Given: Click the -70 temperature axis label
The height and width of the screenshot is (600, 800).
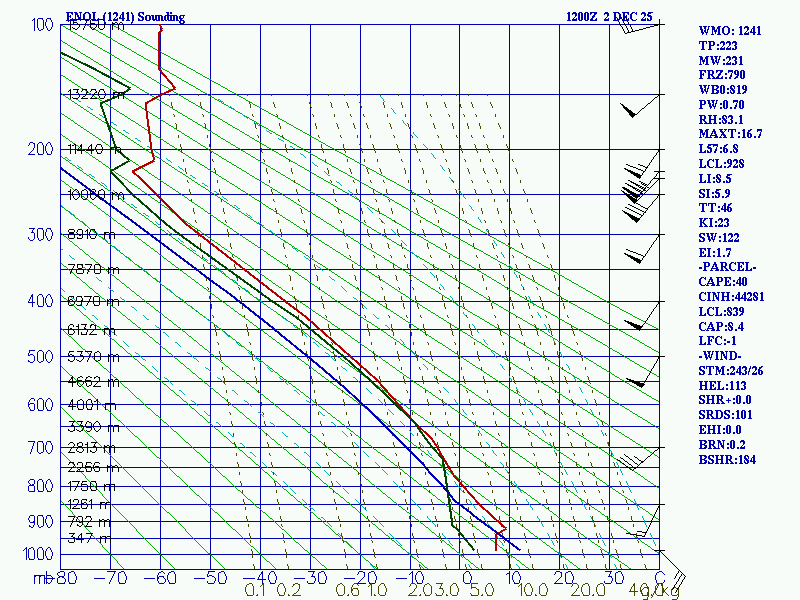Looking at the screenshot, I should tap(111, 578).
